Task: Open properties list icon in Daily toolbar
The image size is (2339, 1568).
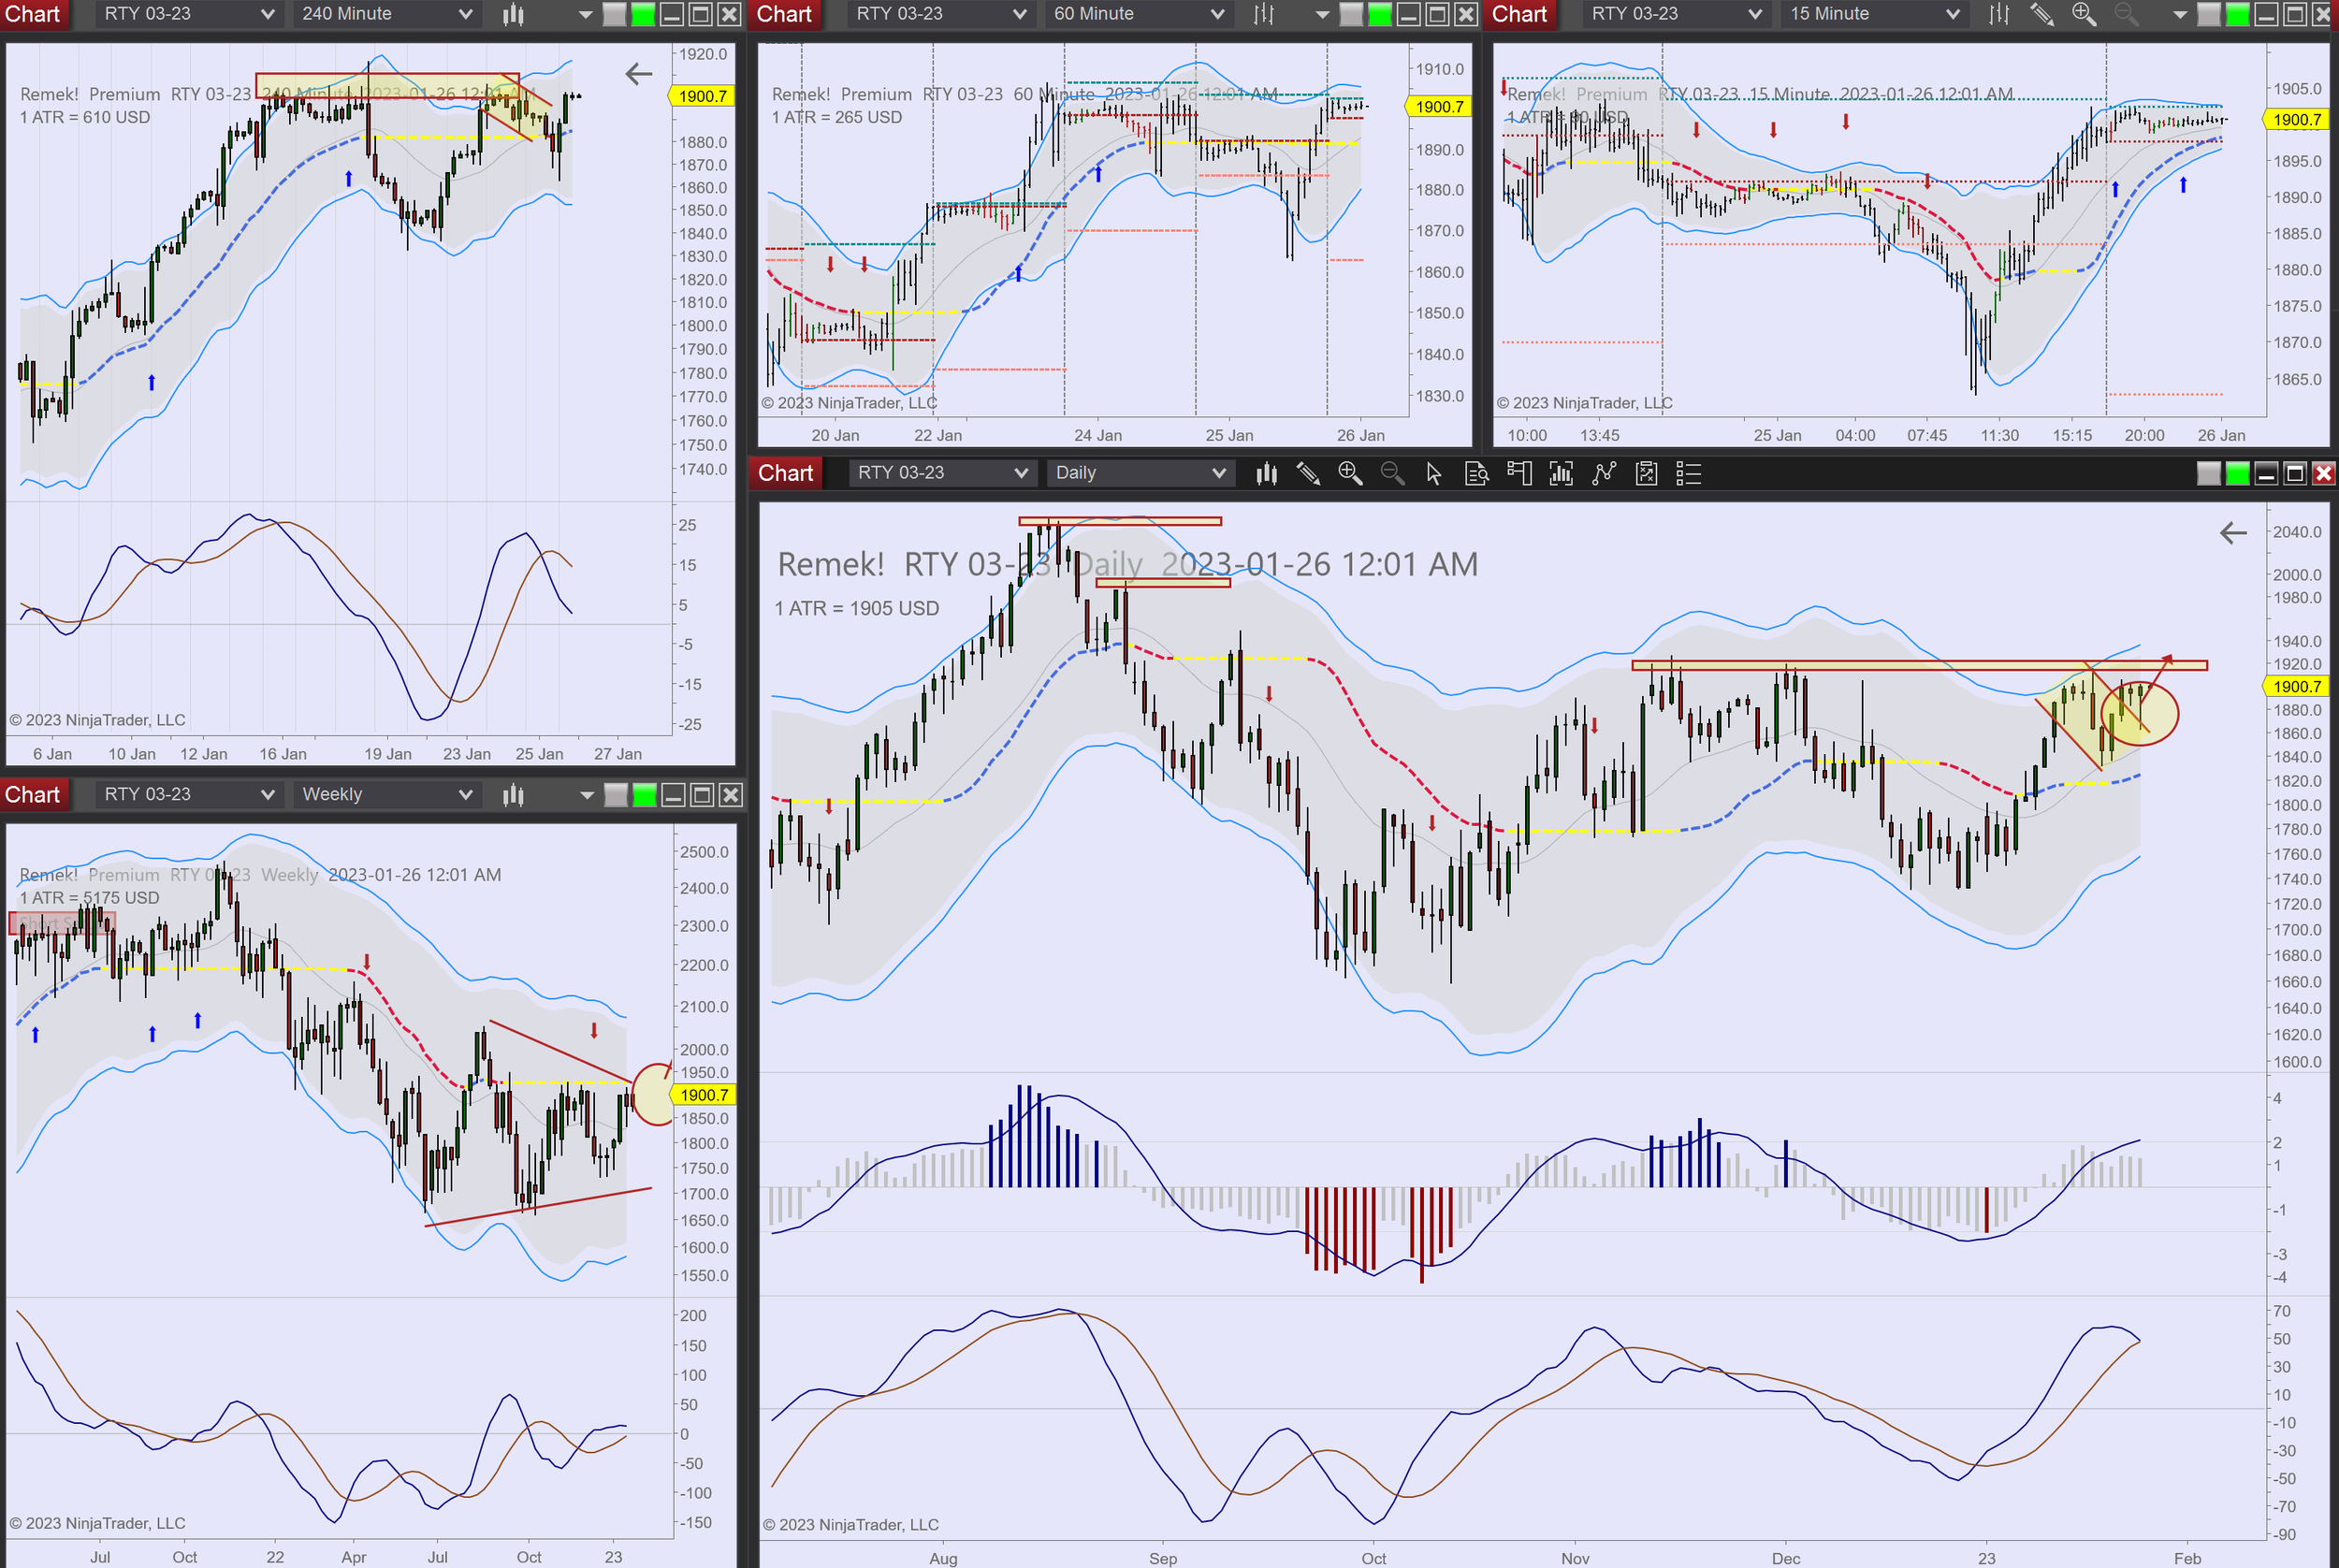Action: coord(1688,473)
